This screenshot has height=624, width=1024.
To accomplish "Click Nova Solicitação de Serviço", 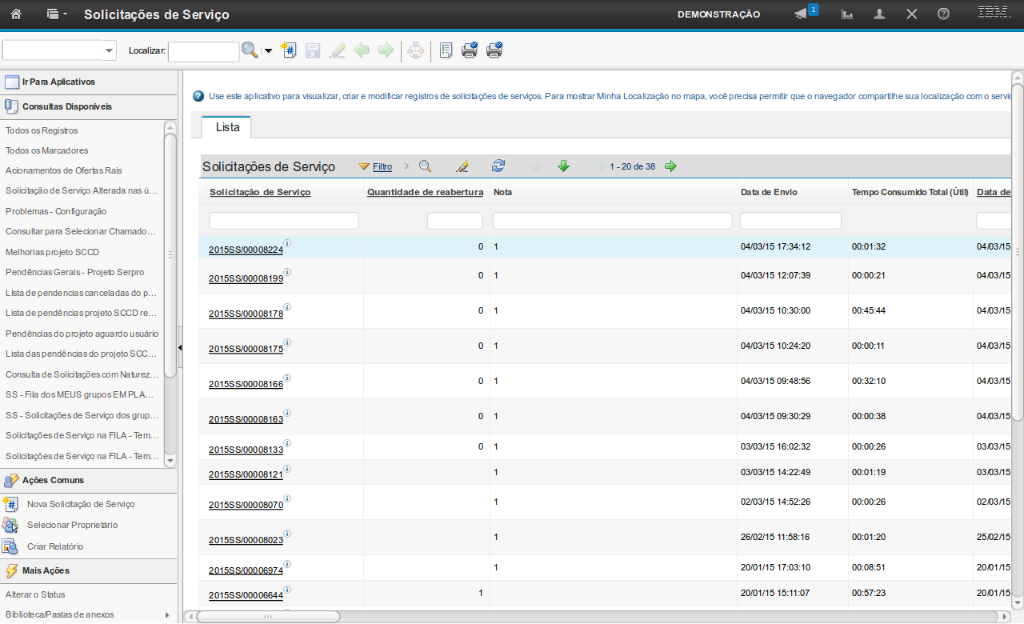I will click(x=80, y=504).
